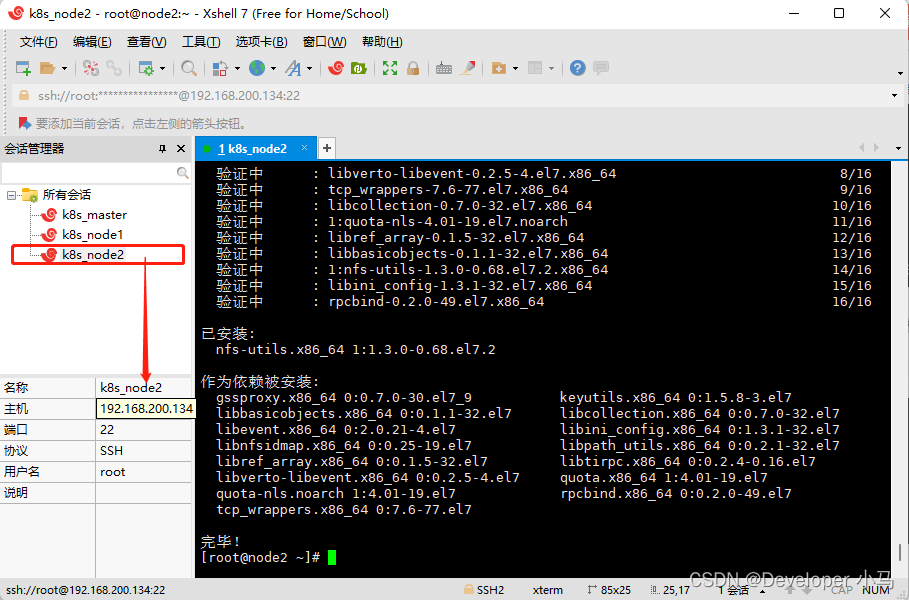The width and height of the screenshot is (909, 600).
Task: Open the dropdown beside the Open folder icon
Action: coord(64,68)
